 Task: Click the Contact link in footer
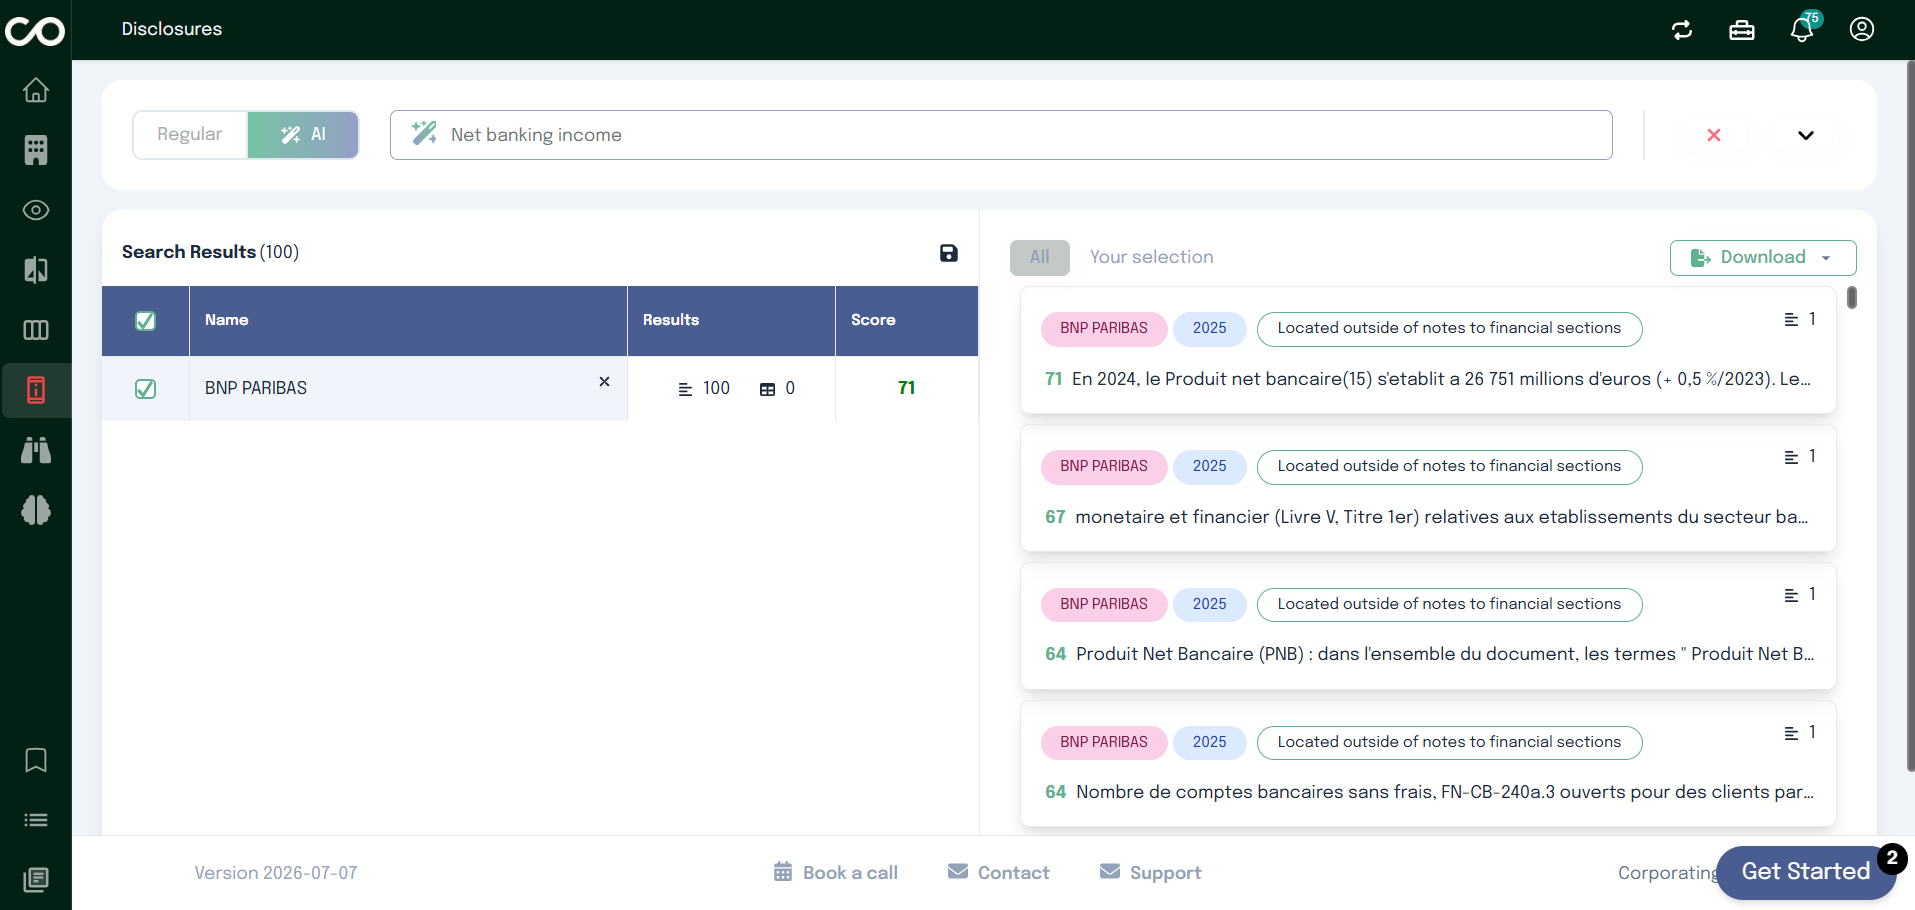point(999,873)
